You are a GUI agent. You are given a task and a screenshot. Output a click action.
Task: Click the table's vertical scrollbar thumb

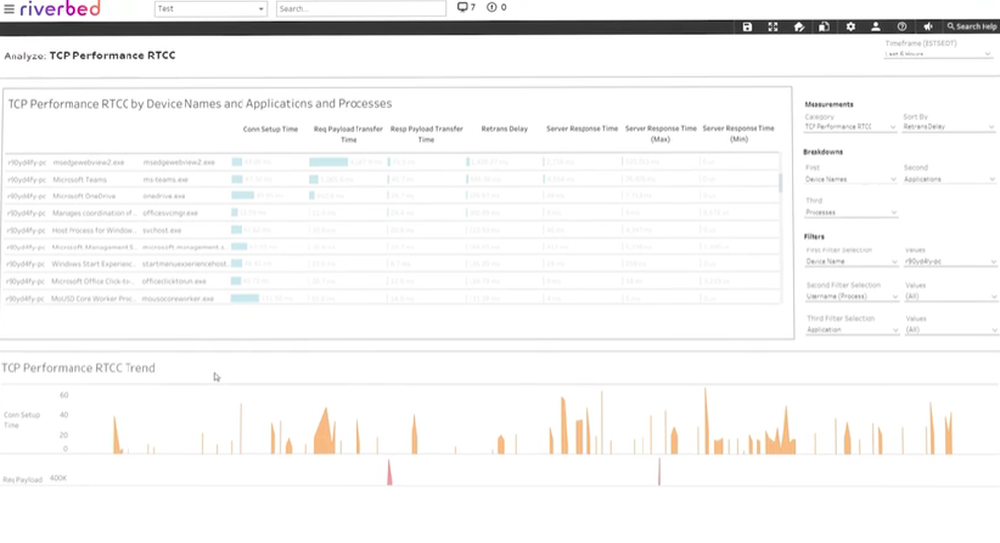point(780,182)
